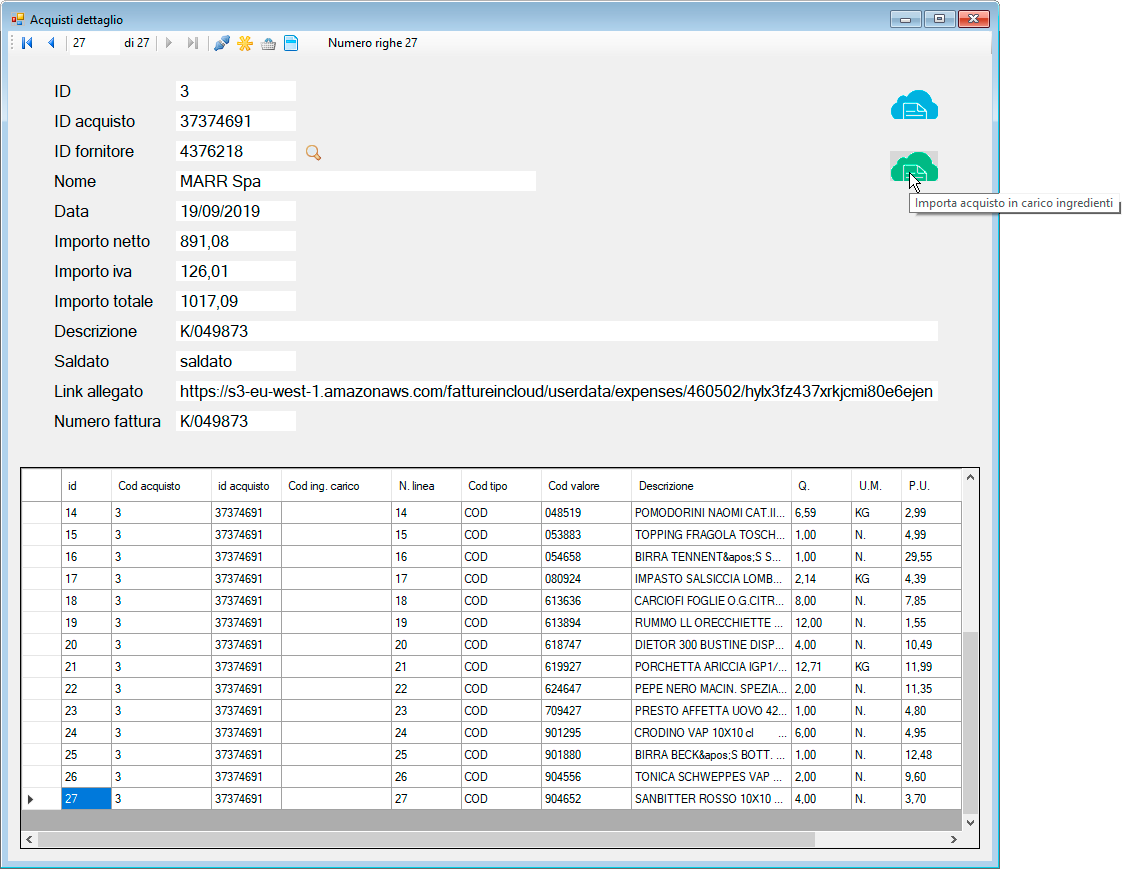Image resolution: width=1122 pixels, height=869 pixels.
Task: Click the shopping basket toolbar icon
Action: click(268, 44)
